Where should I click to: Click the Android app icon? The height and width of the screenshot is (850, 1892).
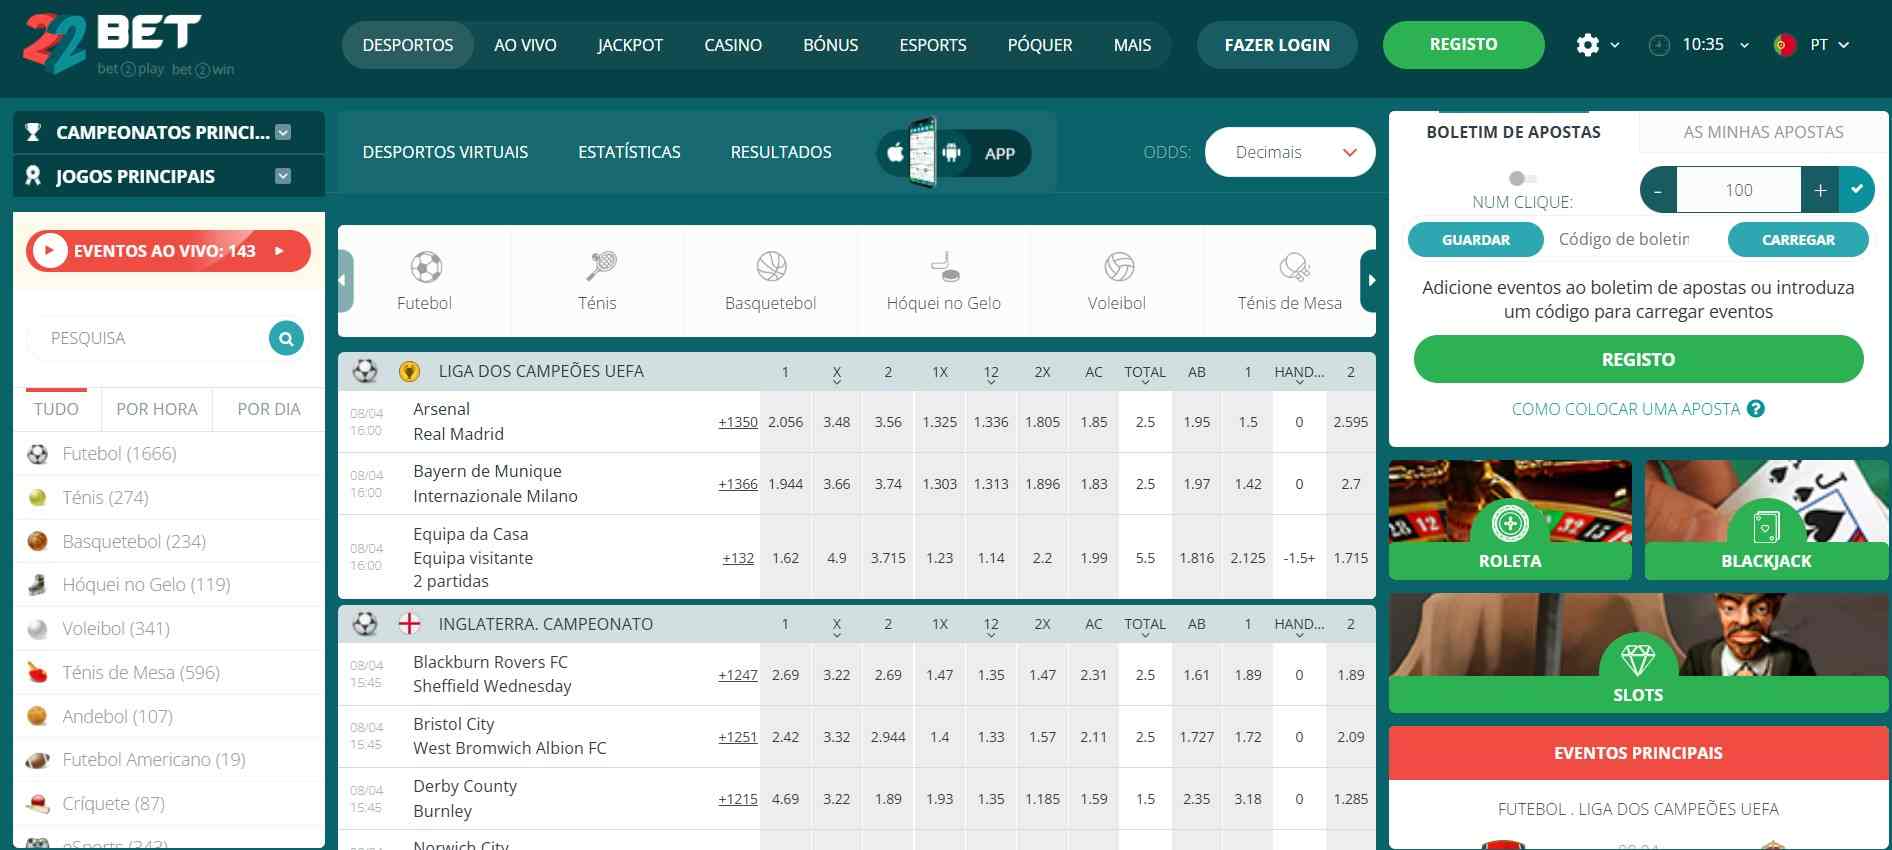pos(952,153)
